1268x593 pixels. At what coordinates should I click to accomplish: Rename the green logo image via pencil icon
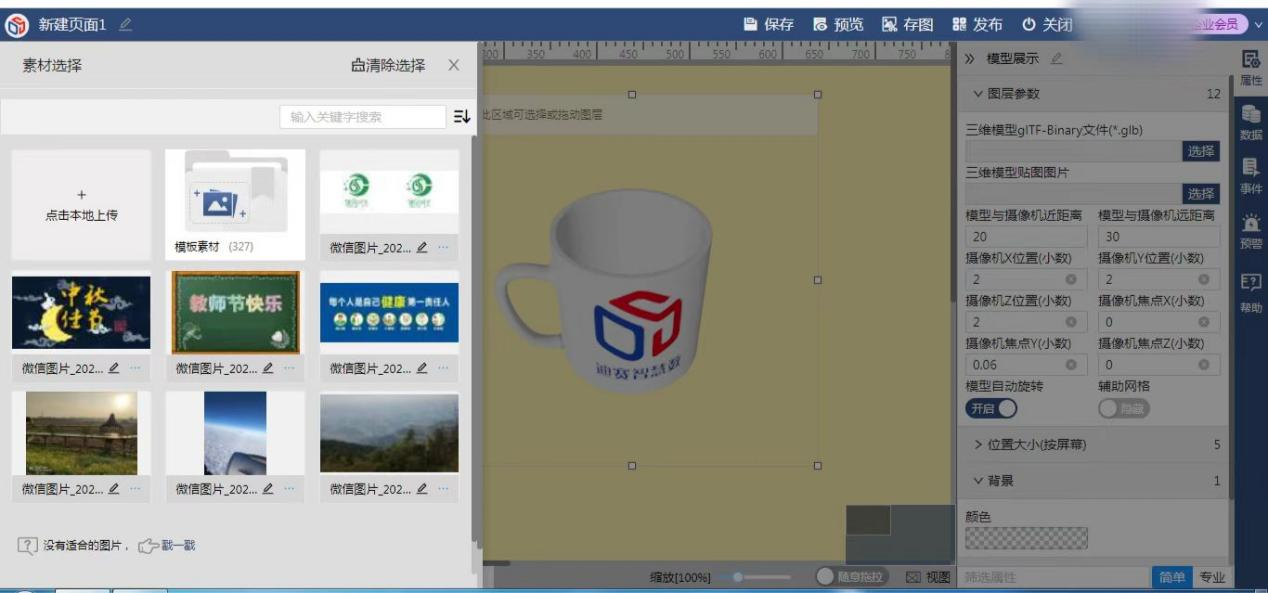422,247
